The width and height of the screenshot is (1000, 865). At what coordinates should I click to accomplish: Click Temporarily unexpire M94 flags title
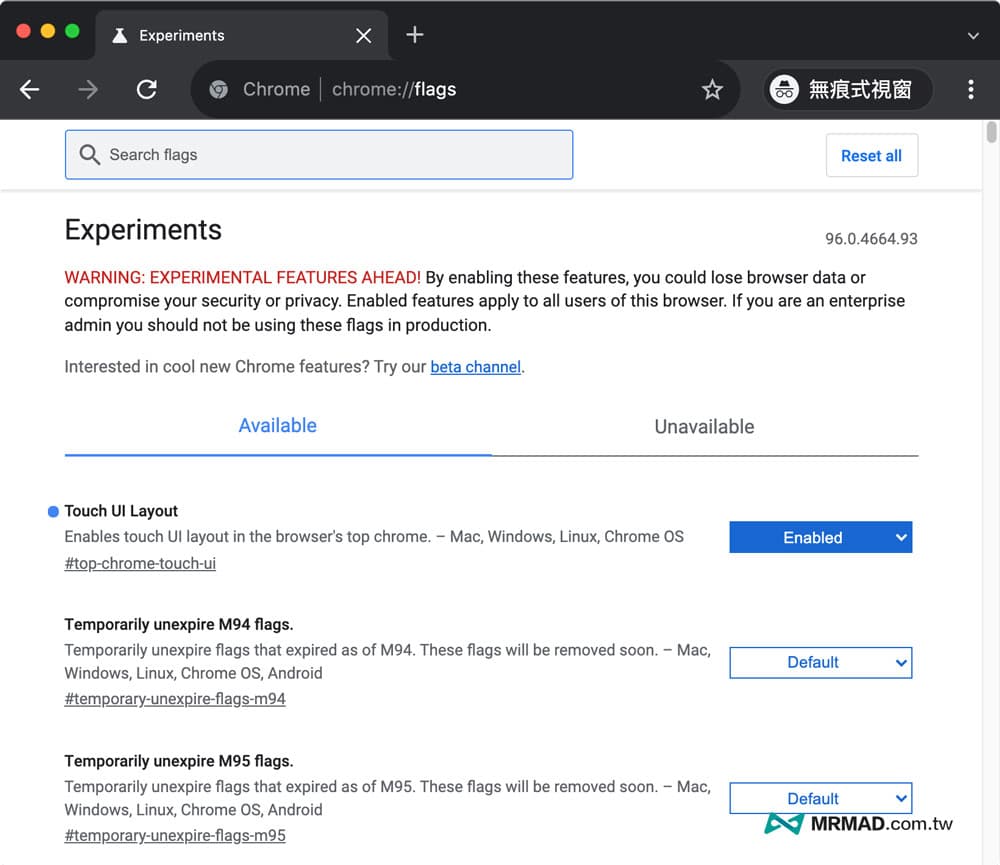click(179, 624)
